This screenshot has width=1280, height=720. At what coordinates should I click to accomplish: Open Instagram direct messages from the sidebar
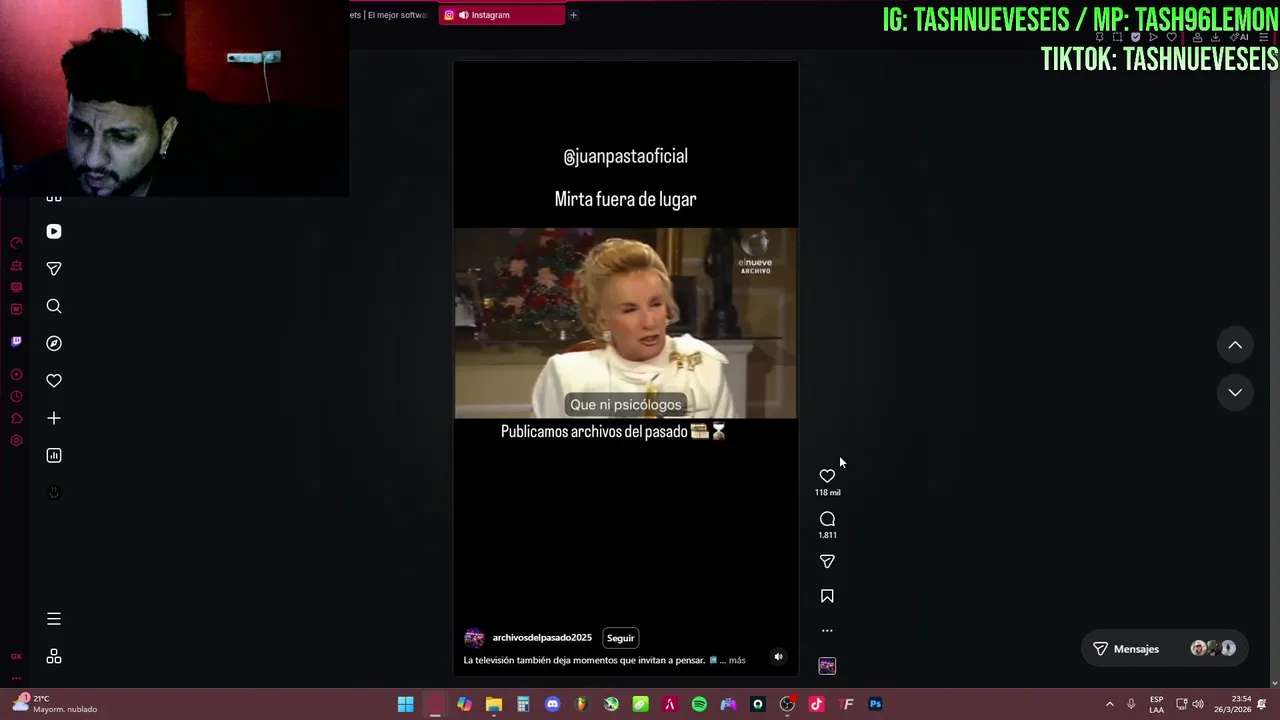tap(54, 268)
